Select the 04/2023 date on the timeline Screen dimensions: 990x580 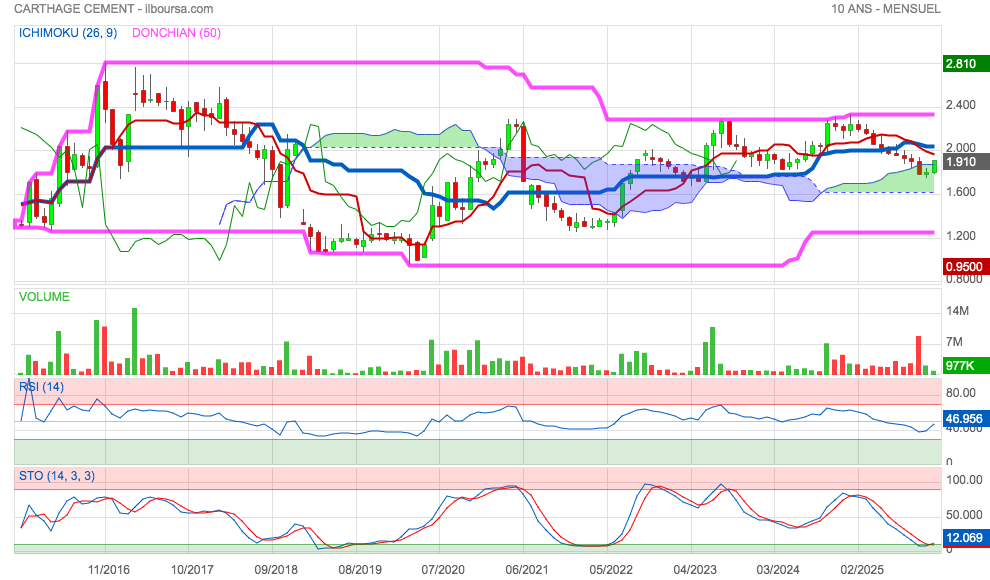point(695,569)
